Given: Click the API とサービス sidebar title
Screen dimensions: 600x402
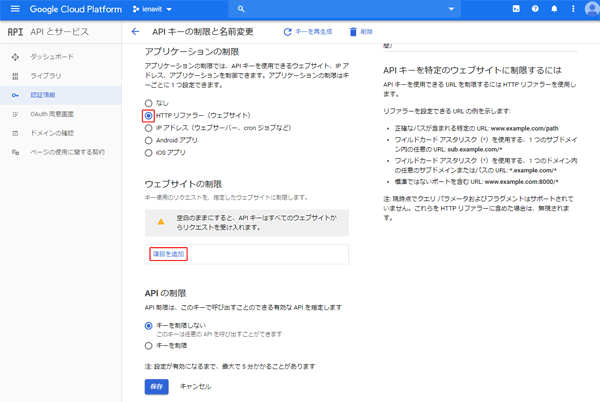Looking at the screenshot, I should 59,32.
